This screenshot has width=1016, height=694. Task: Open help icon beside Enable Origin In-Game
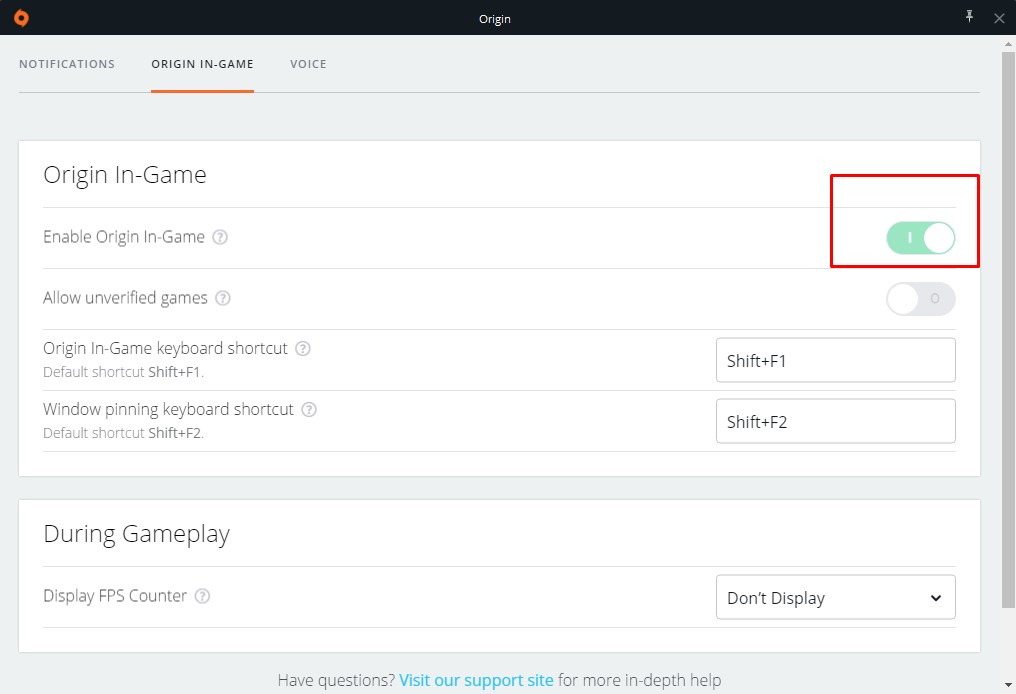pos(220,237)
